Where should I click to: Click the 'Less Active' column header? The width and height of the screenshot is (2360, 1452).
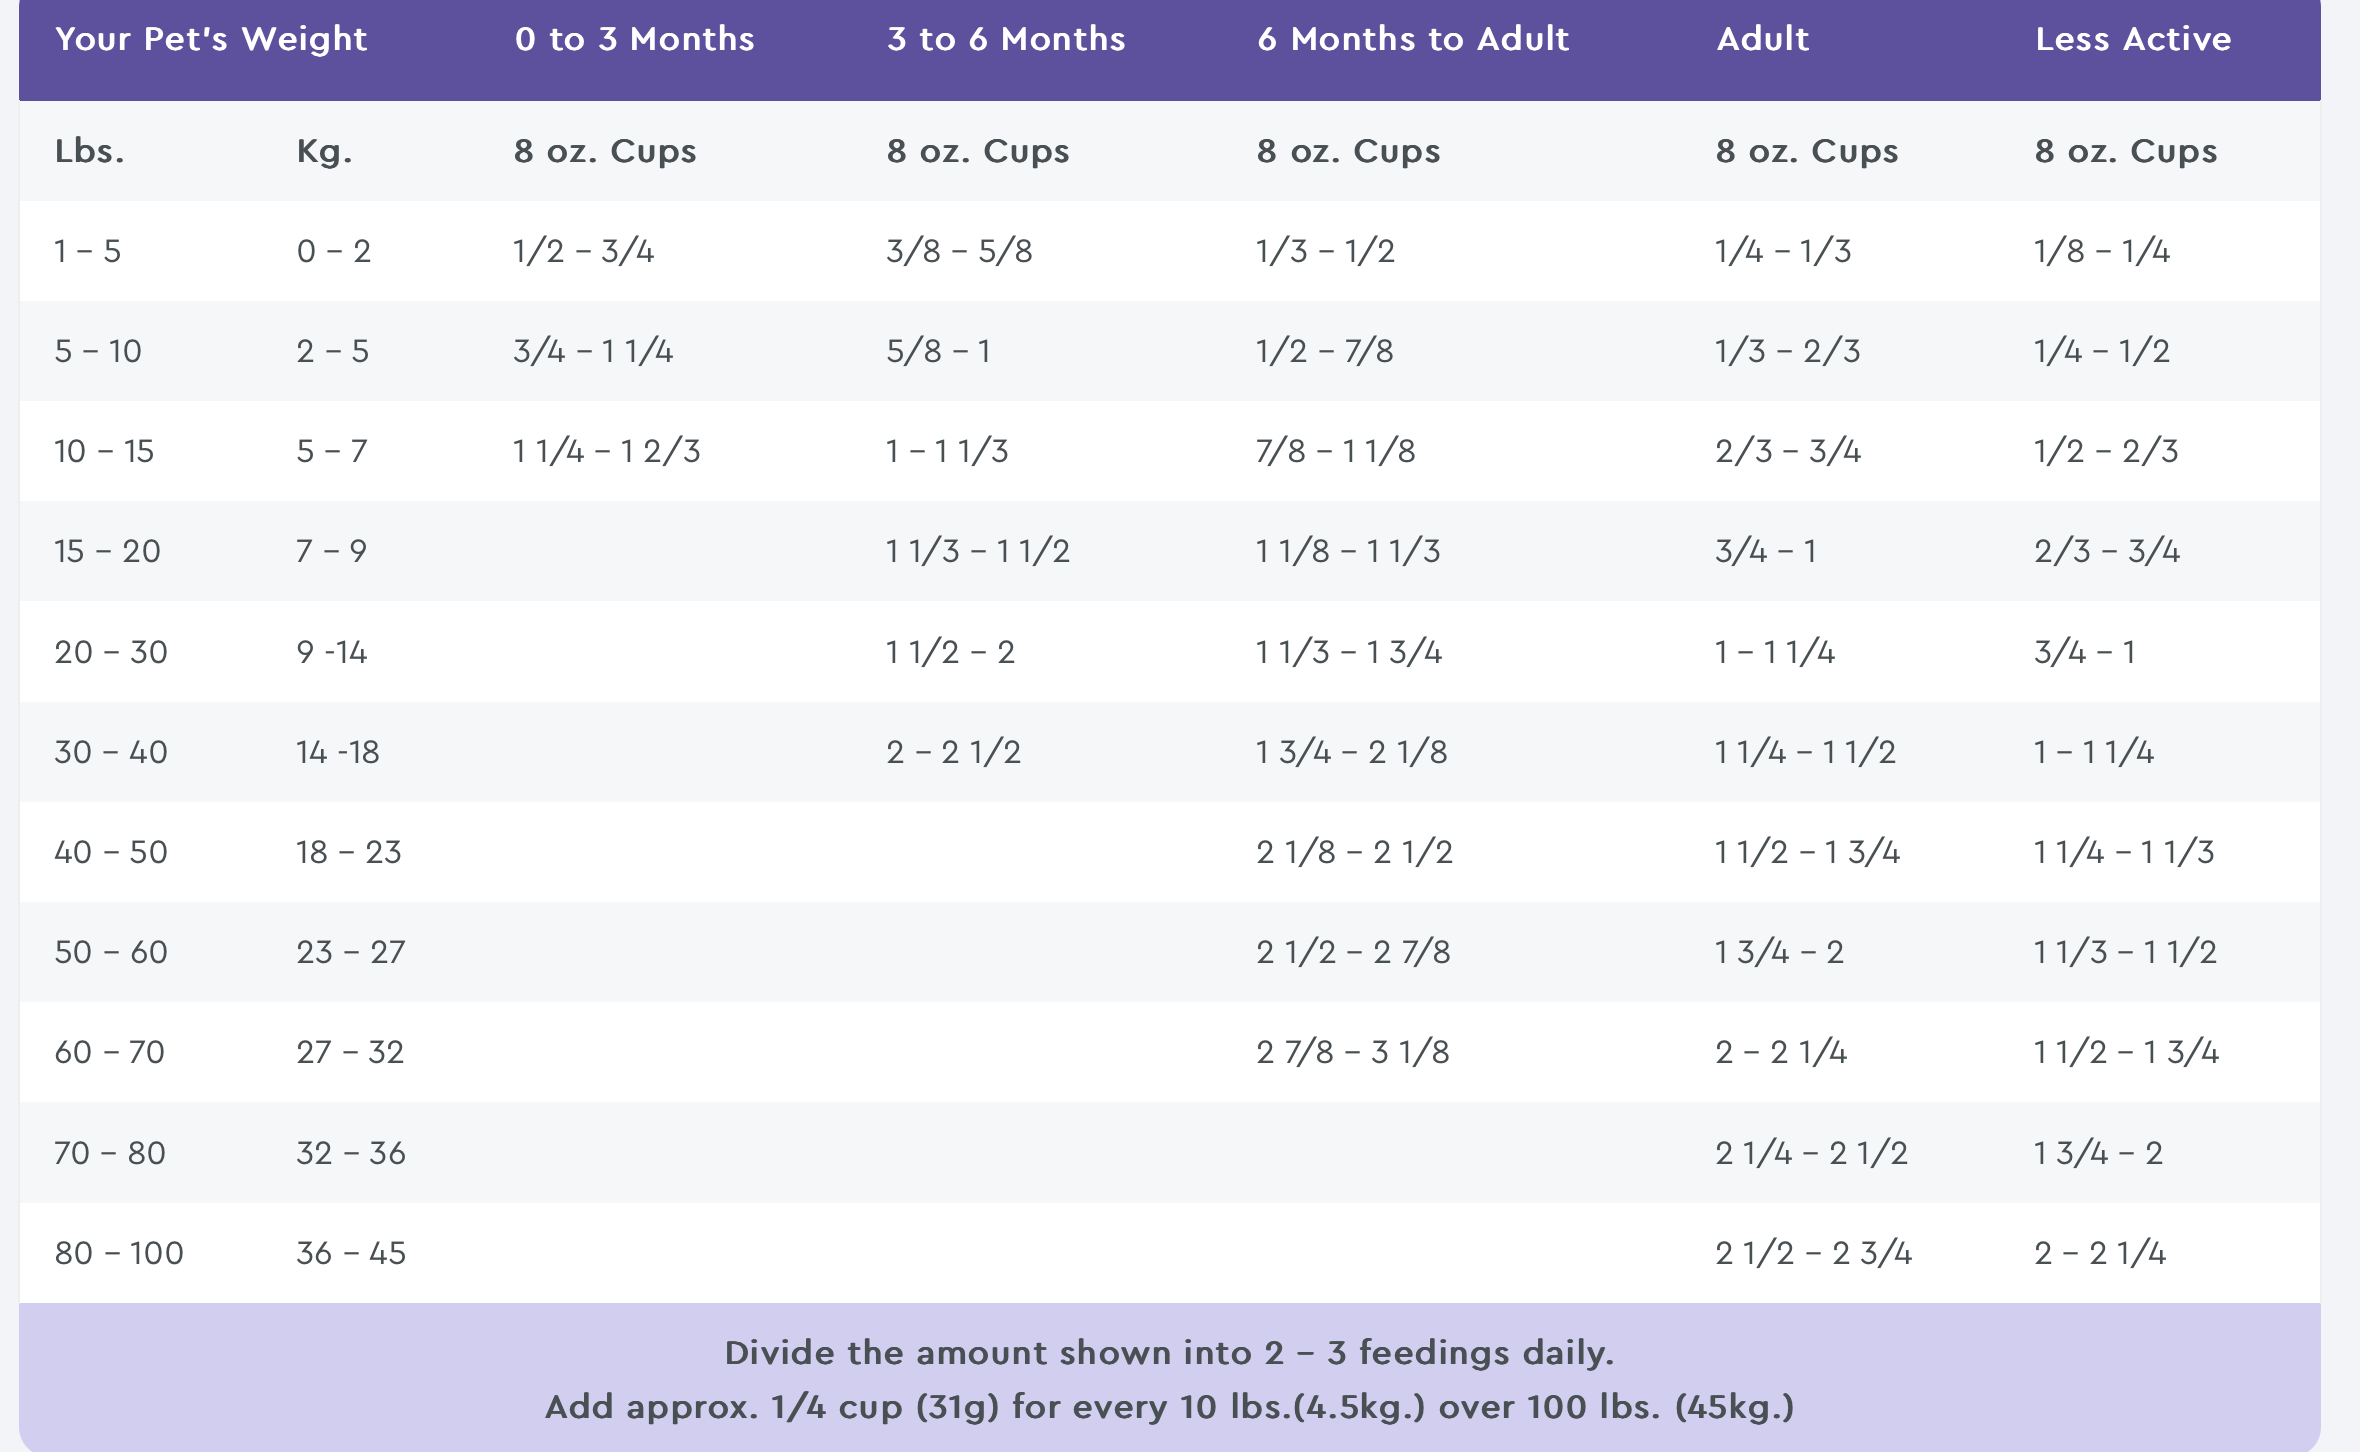point(2132,39)
